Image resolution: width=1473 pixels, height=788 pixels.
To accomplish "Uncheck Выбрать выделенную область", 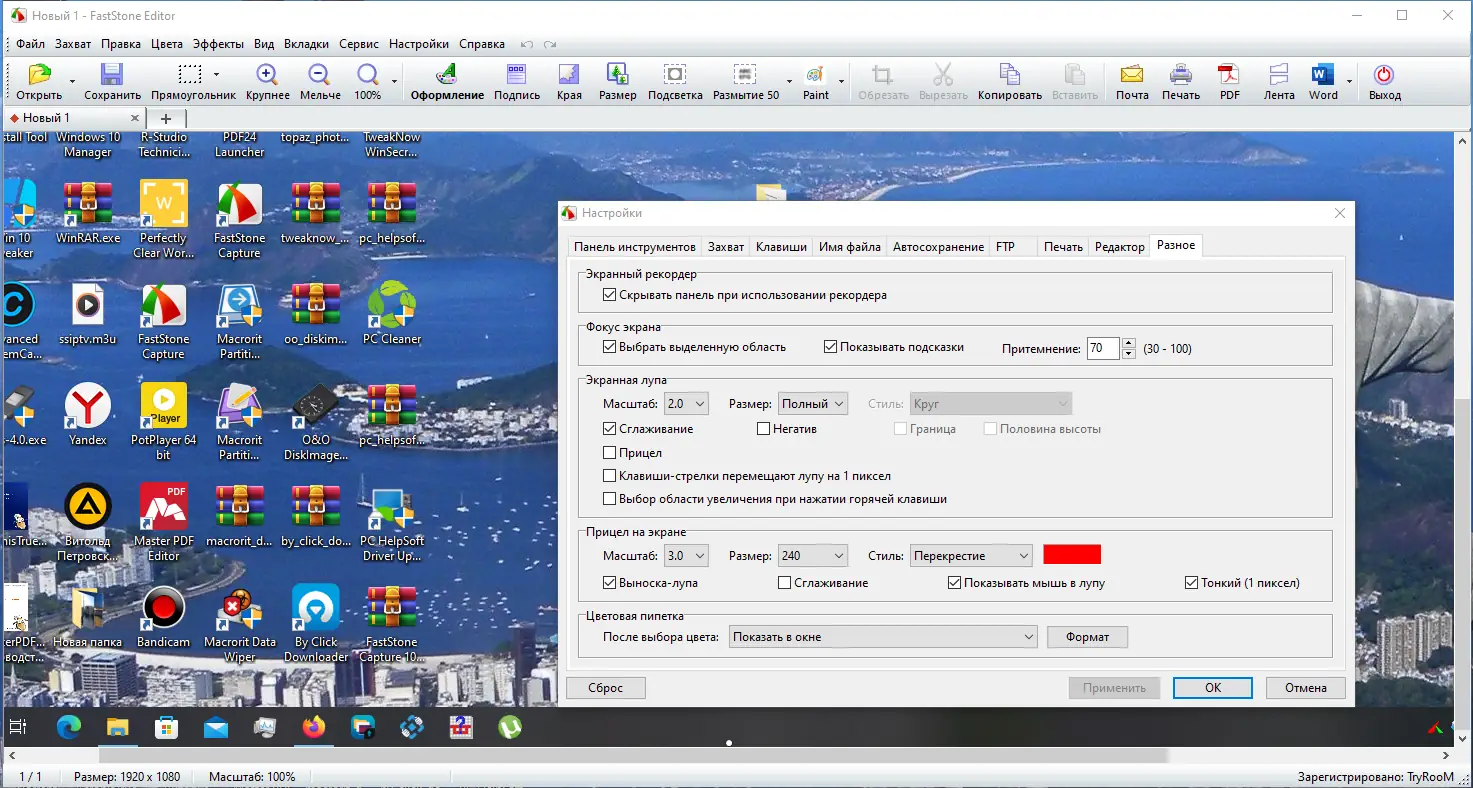I will [x=609, y=347].
